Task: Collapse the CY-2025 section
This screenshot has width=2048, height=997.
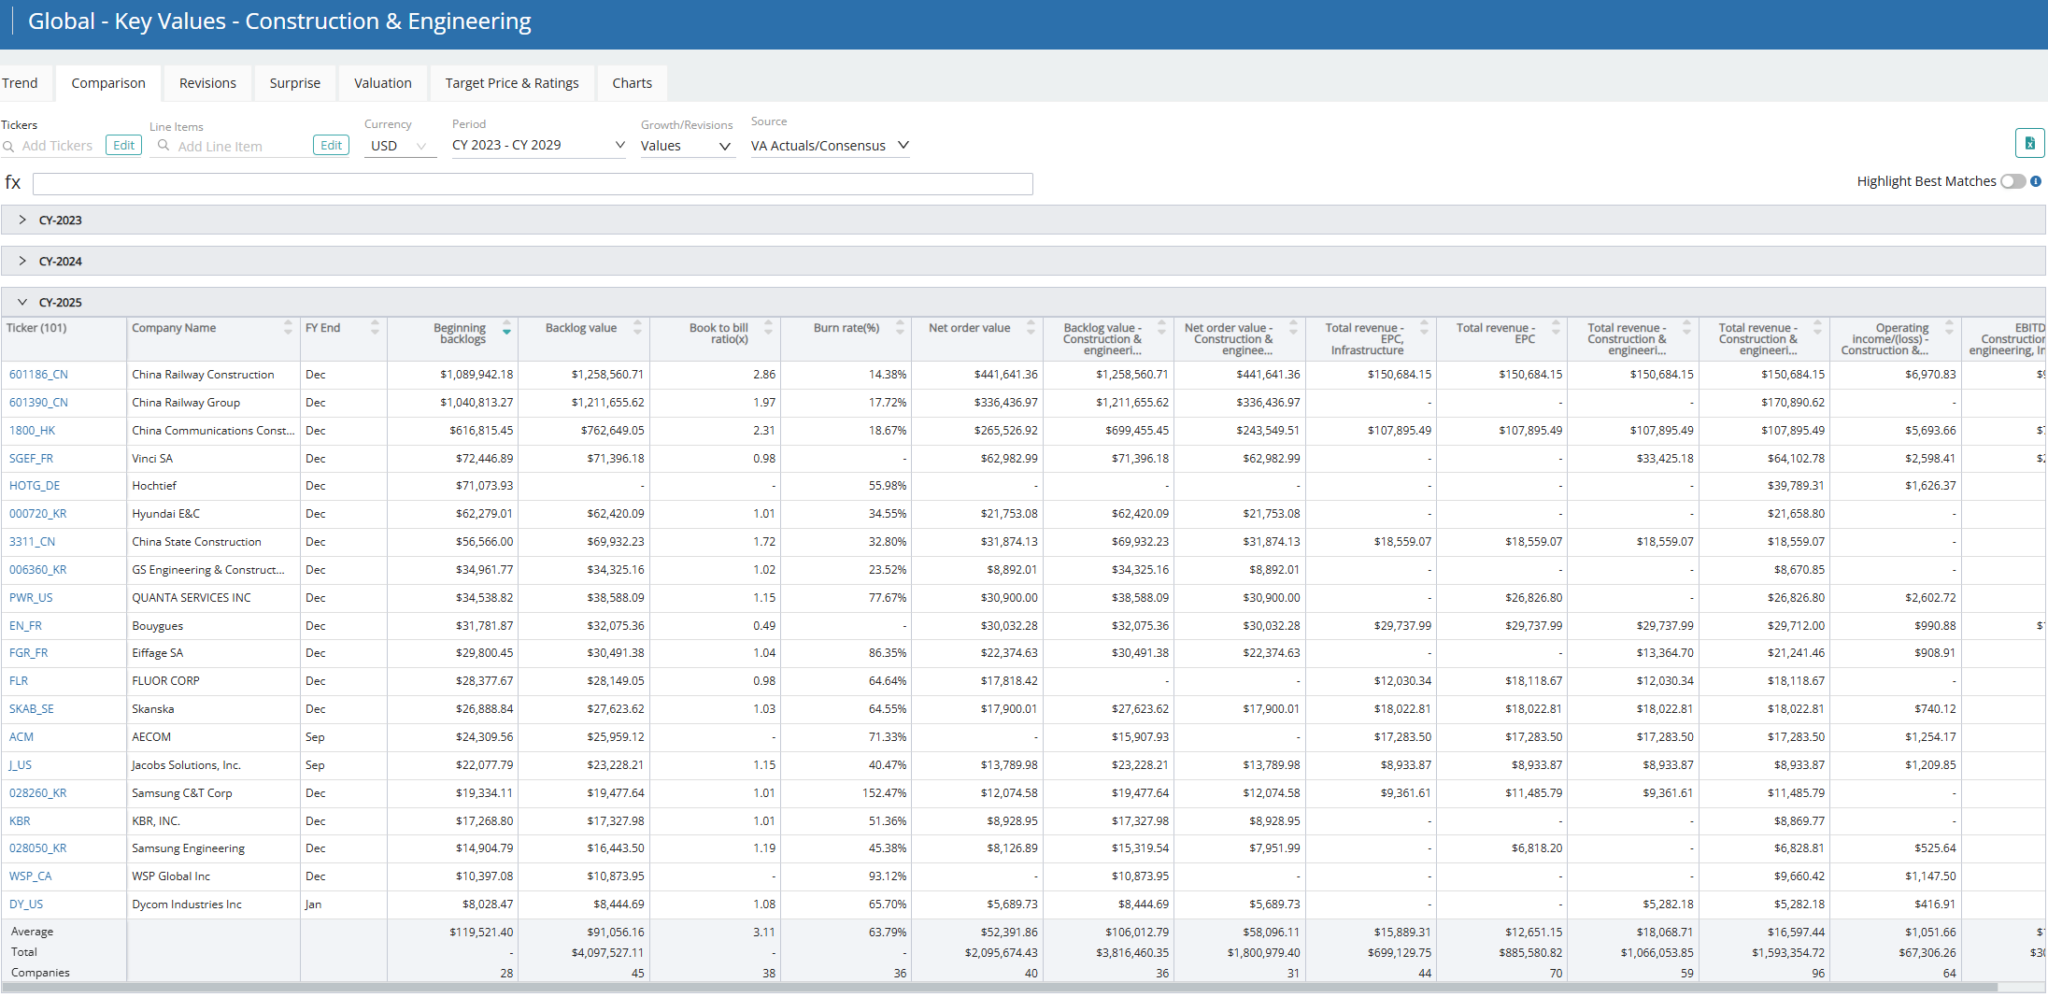Action: coord(22,302)
